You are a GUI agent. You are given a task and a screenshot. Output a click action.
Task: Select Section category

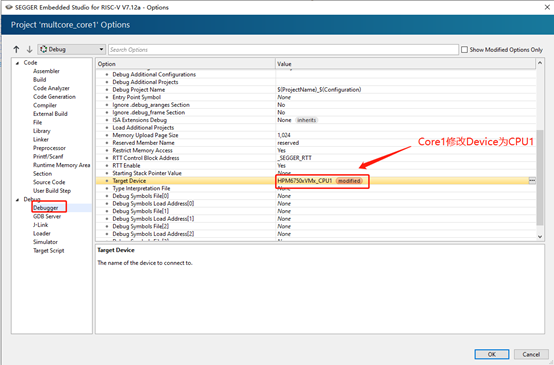(42, 173)
